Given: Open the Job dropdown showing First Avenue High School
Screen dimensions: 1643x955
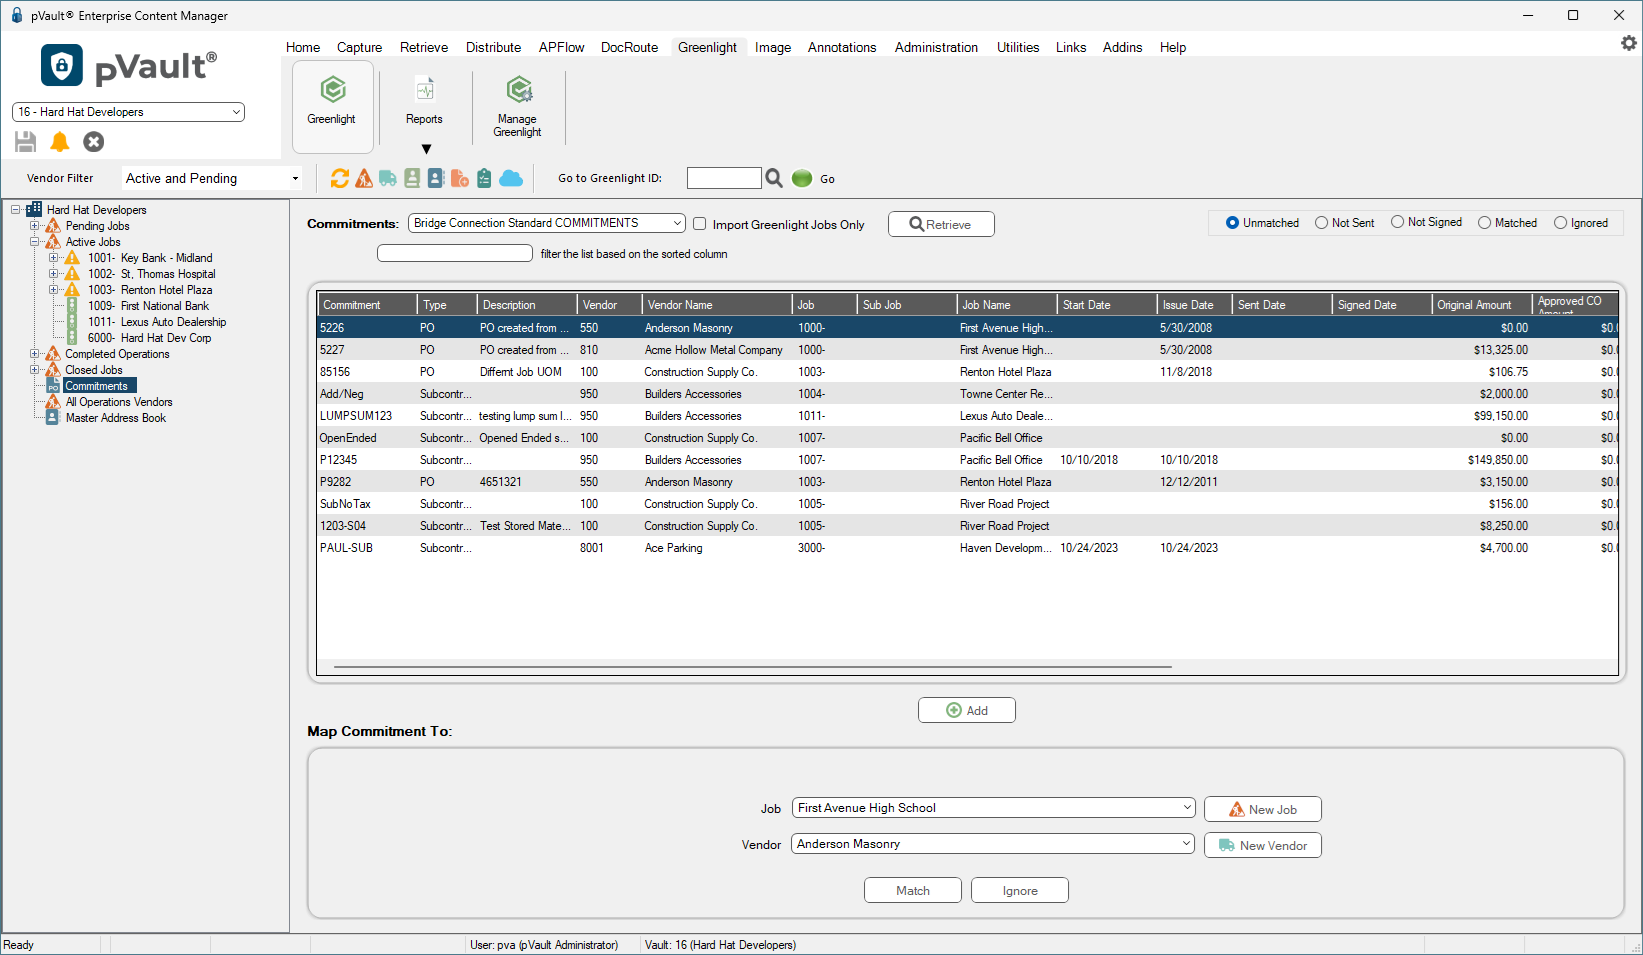Looking at the screenshot, I should (994, 808).
